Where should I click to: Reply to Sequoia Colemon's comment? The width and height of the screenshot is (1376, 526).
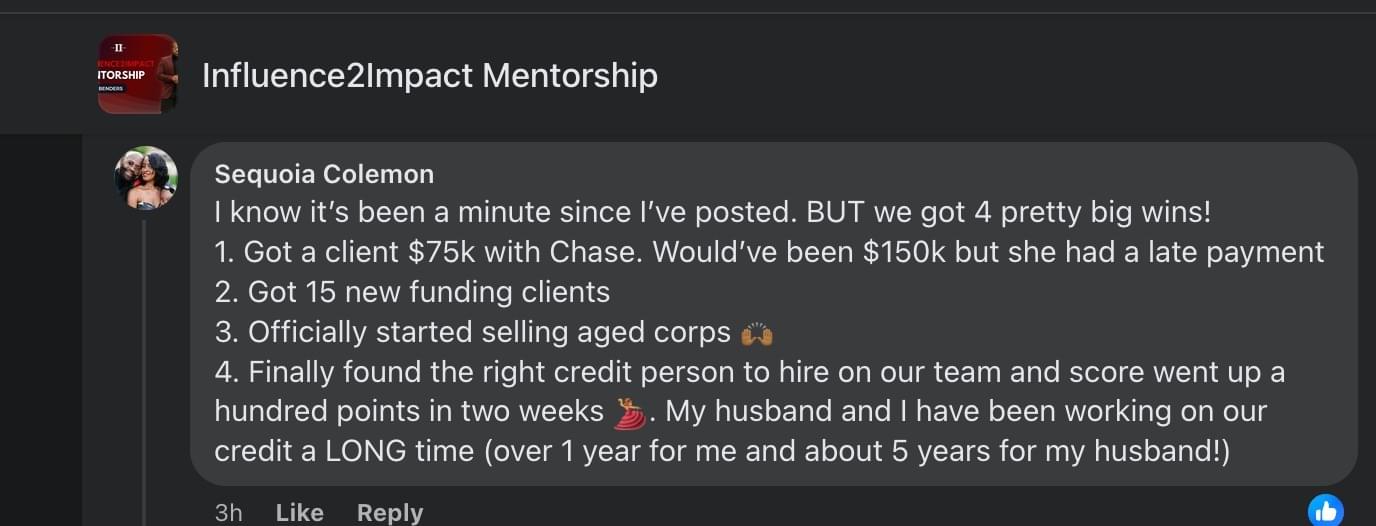[x=389, y=512]
